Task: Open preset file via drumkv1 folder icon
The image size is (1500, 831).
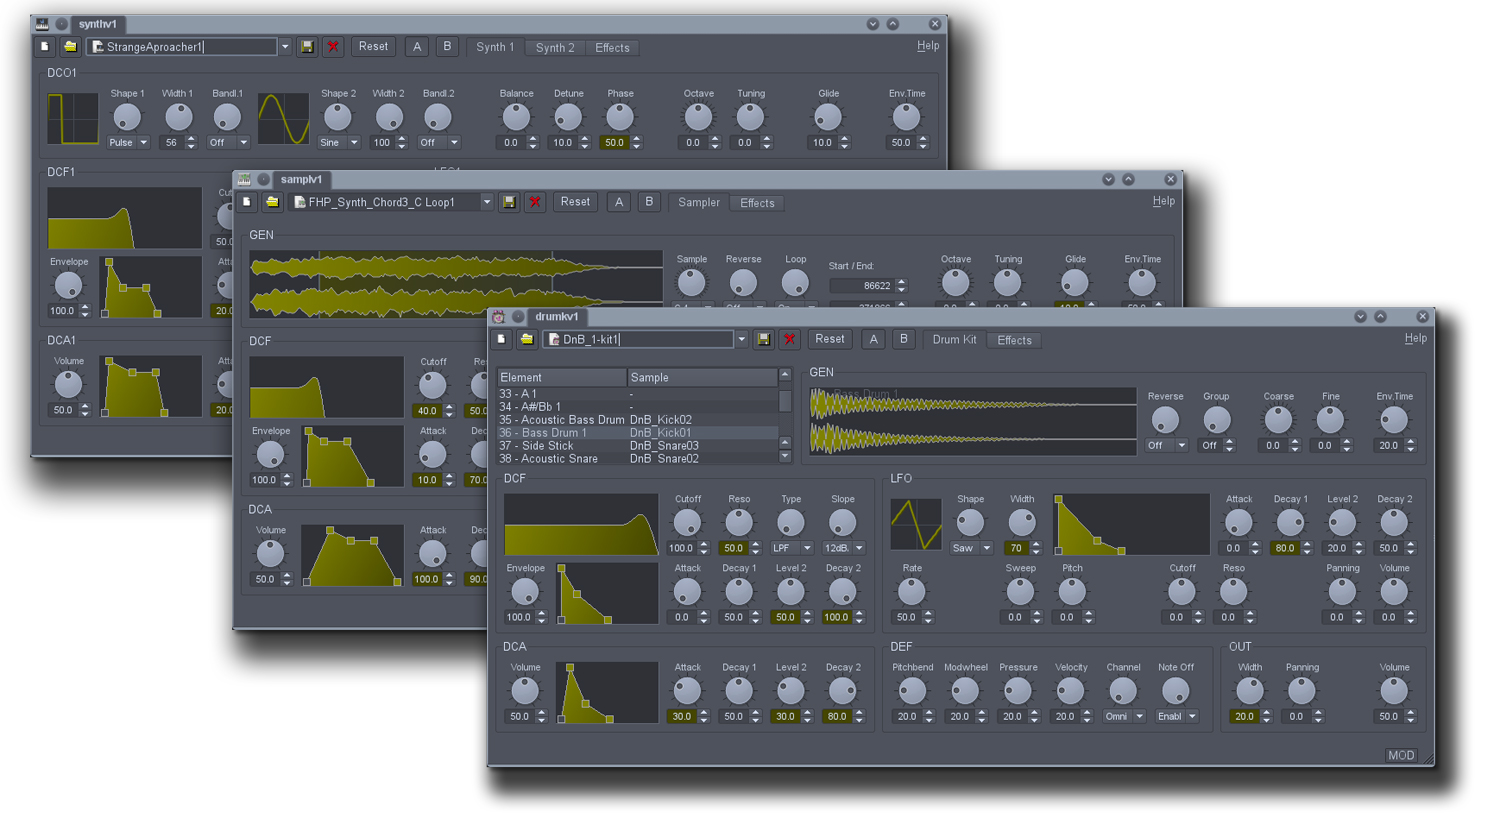Action: point(526,340)
